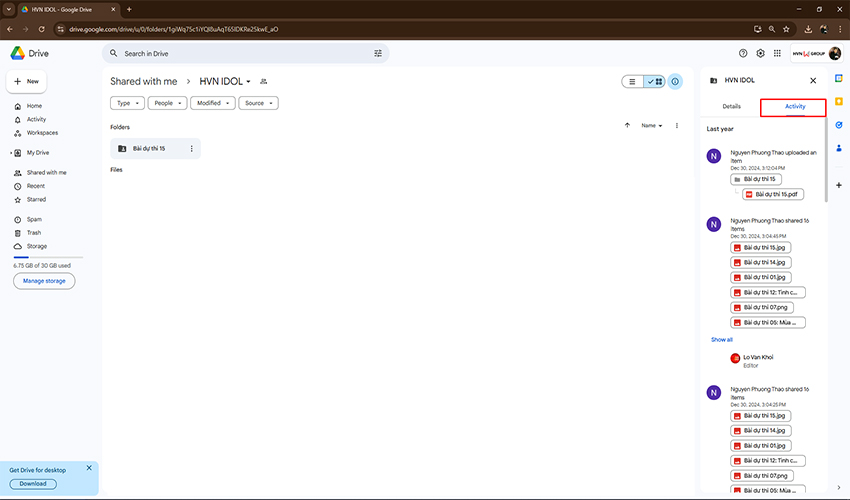
Task: Bookmark this page with the star icon
Action: click(x=786, y=29)
